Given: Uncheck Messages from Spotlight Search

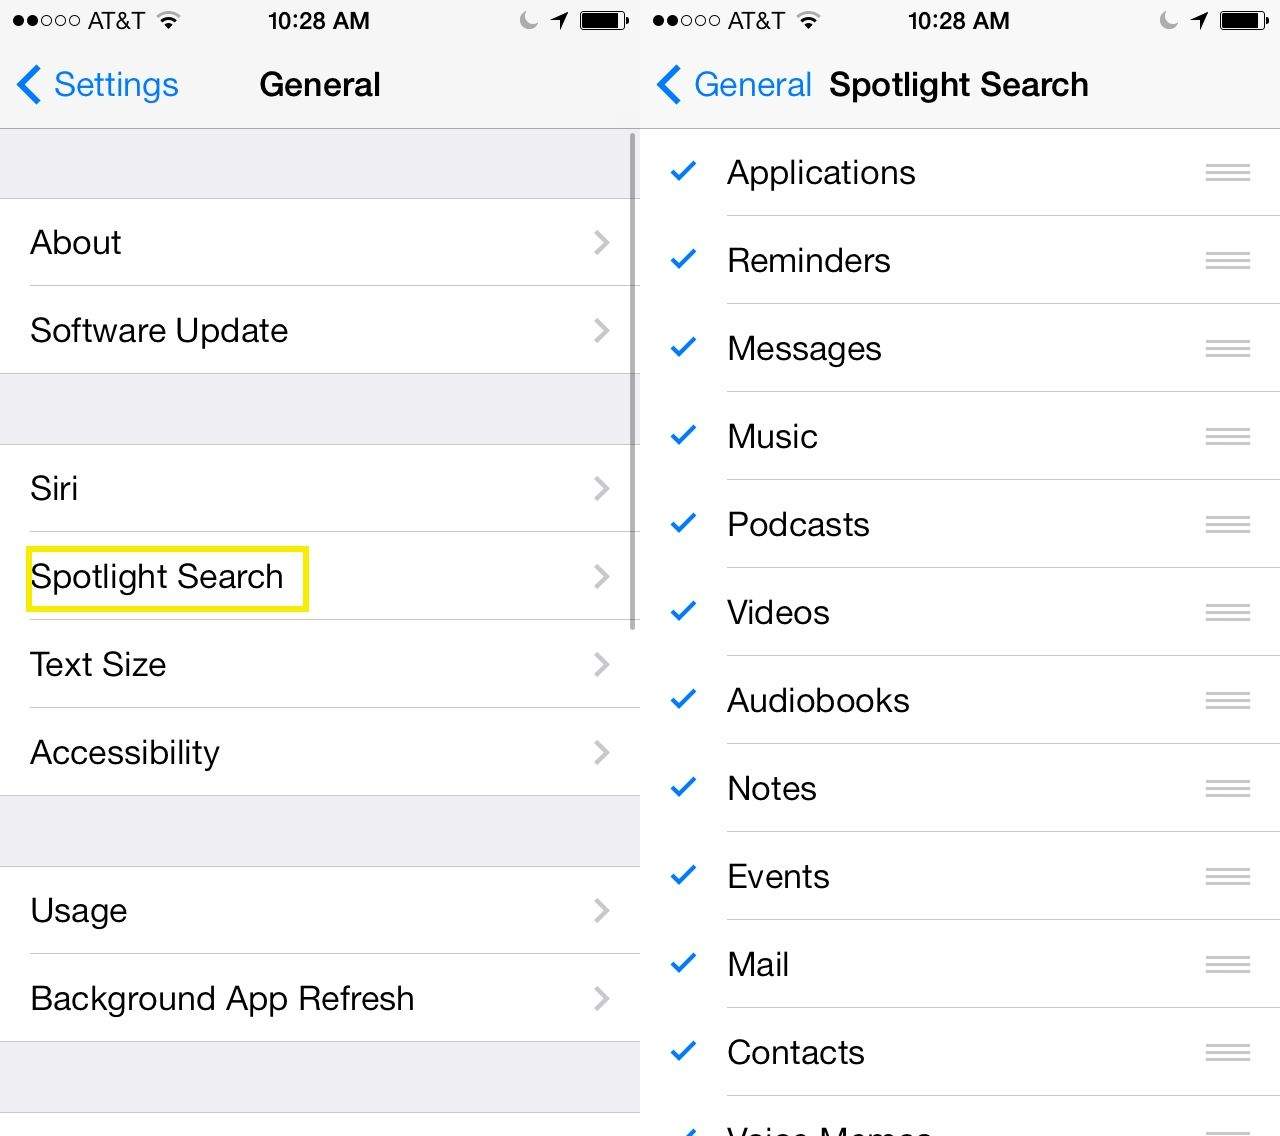Looking at the screenshot, I should 684,348.
